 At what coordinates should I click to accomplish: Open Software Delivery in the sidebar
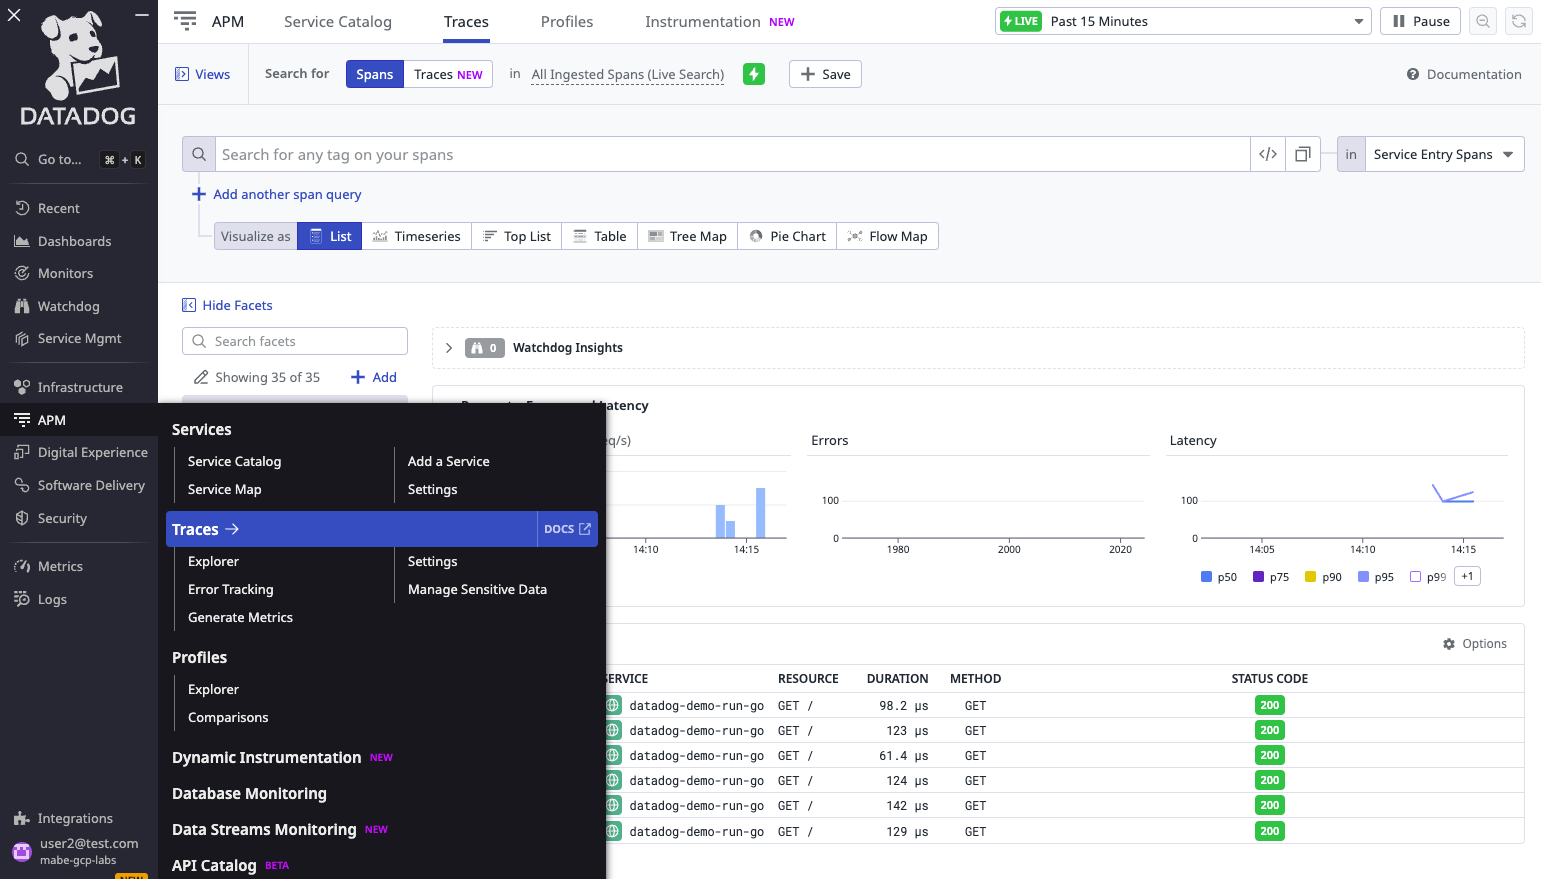(x=91, y=485)
